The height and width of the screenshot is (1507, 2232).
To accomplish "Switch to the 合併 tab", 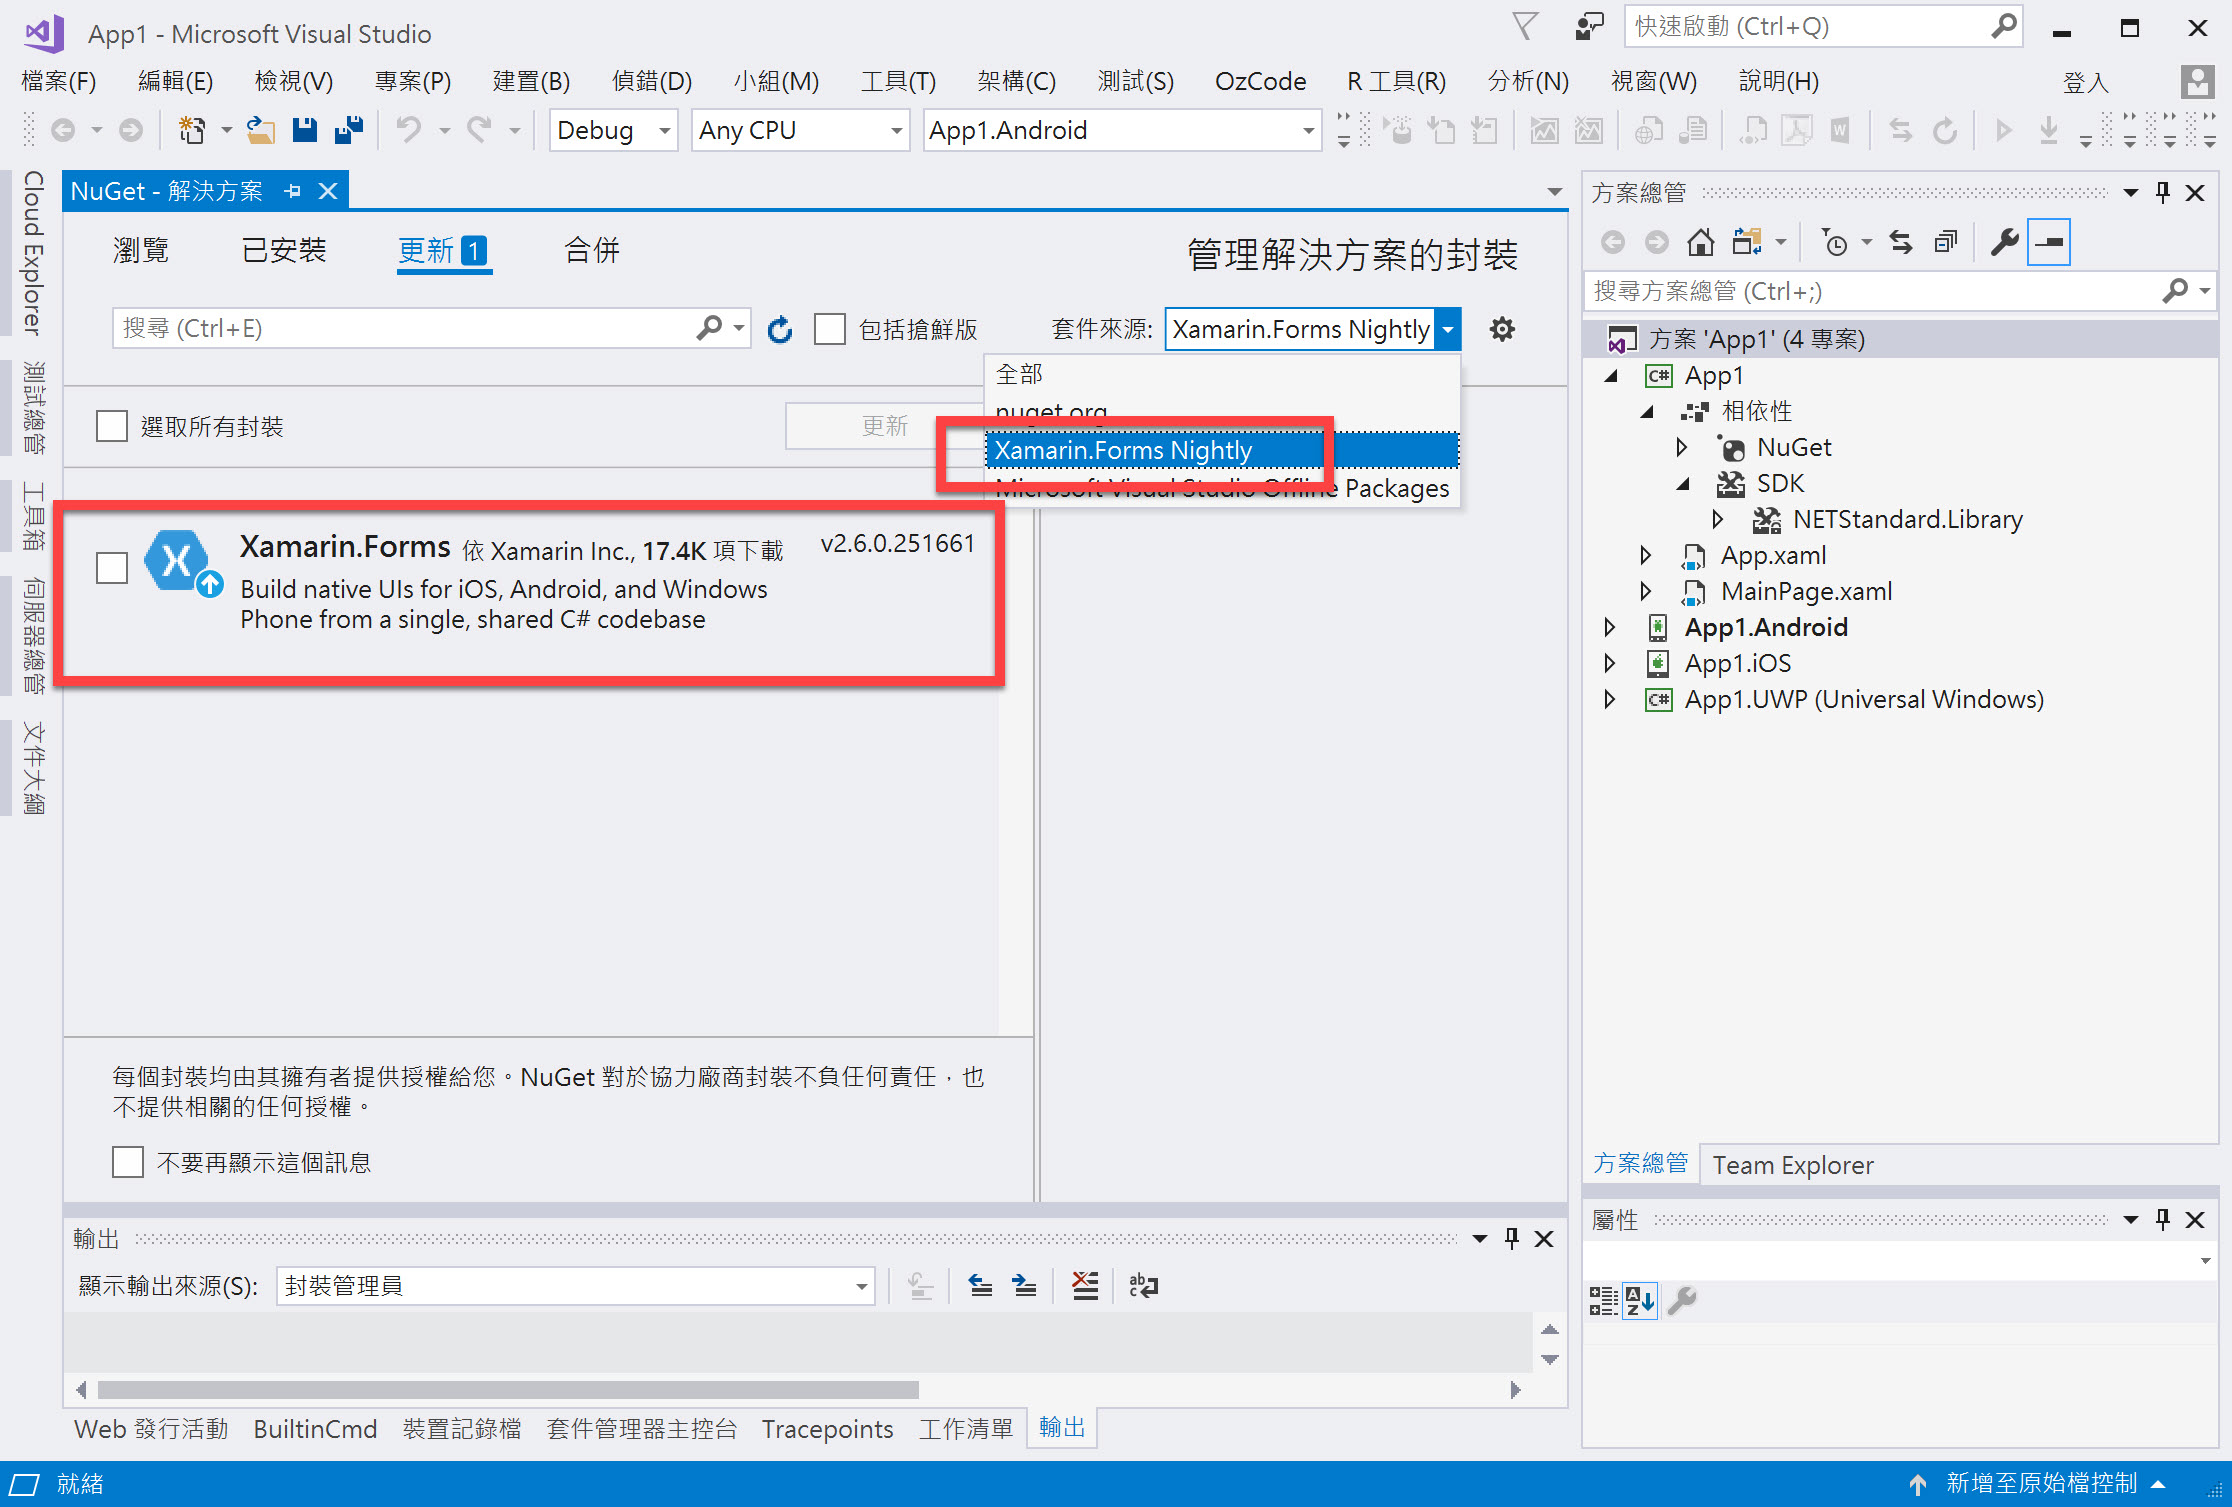I will tap(592, 250).
